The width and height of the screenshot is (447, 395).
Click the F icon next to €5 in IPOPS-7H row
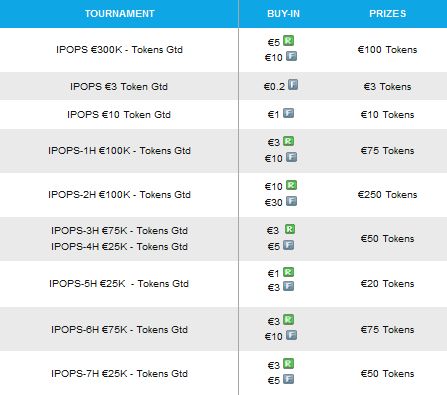(x=288, y=379)
